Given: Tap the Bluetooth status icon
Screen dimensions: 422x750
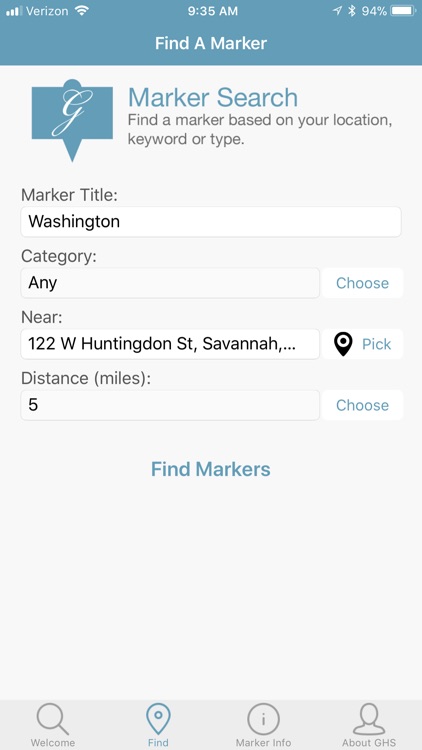Looking at the screenshot, I should (352, 11).
